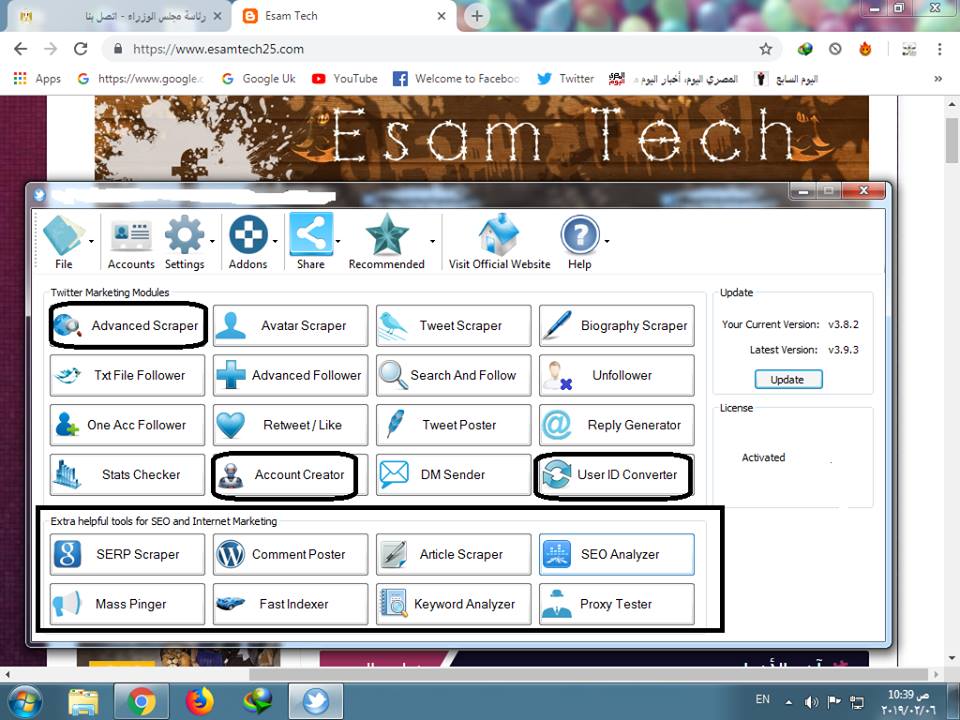
Task: Click the Stats Checker chart icon
Action: pos(67,474)
